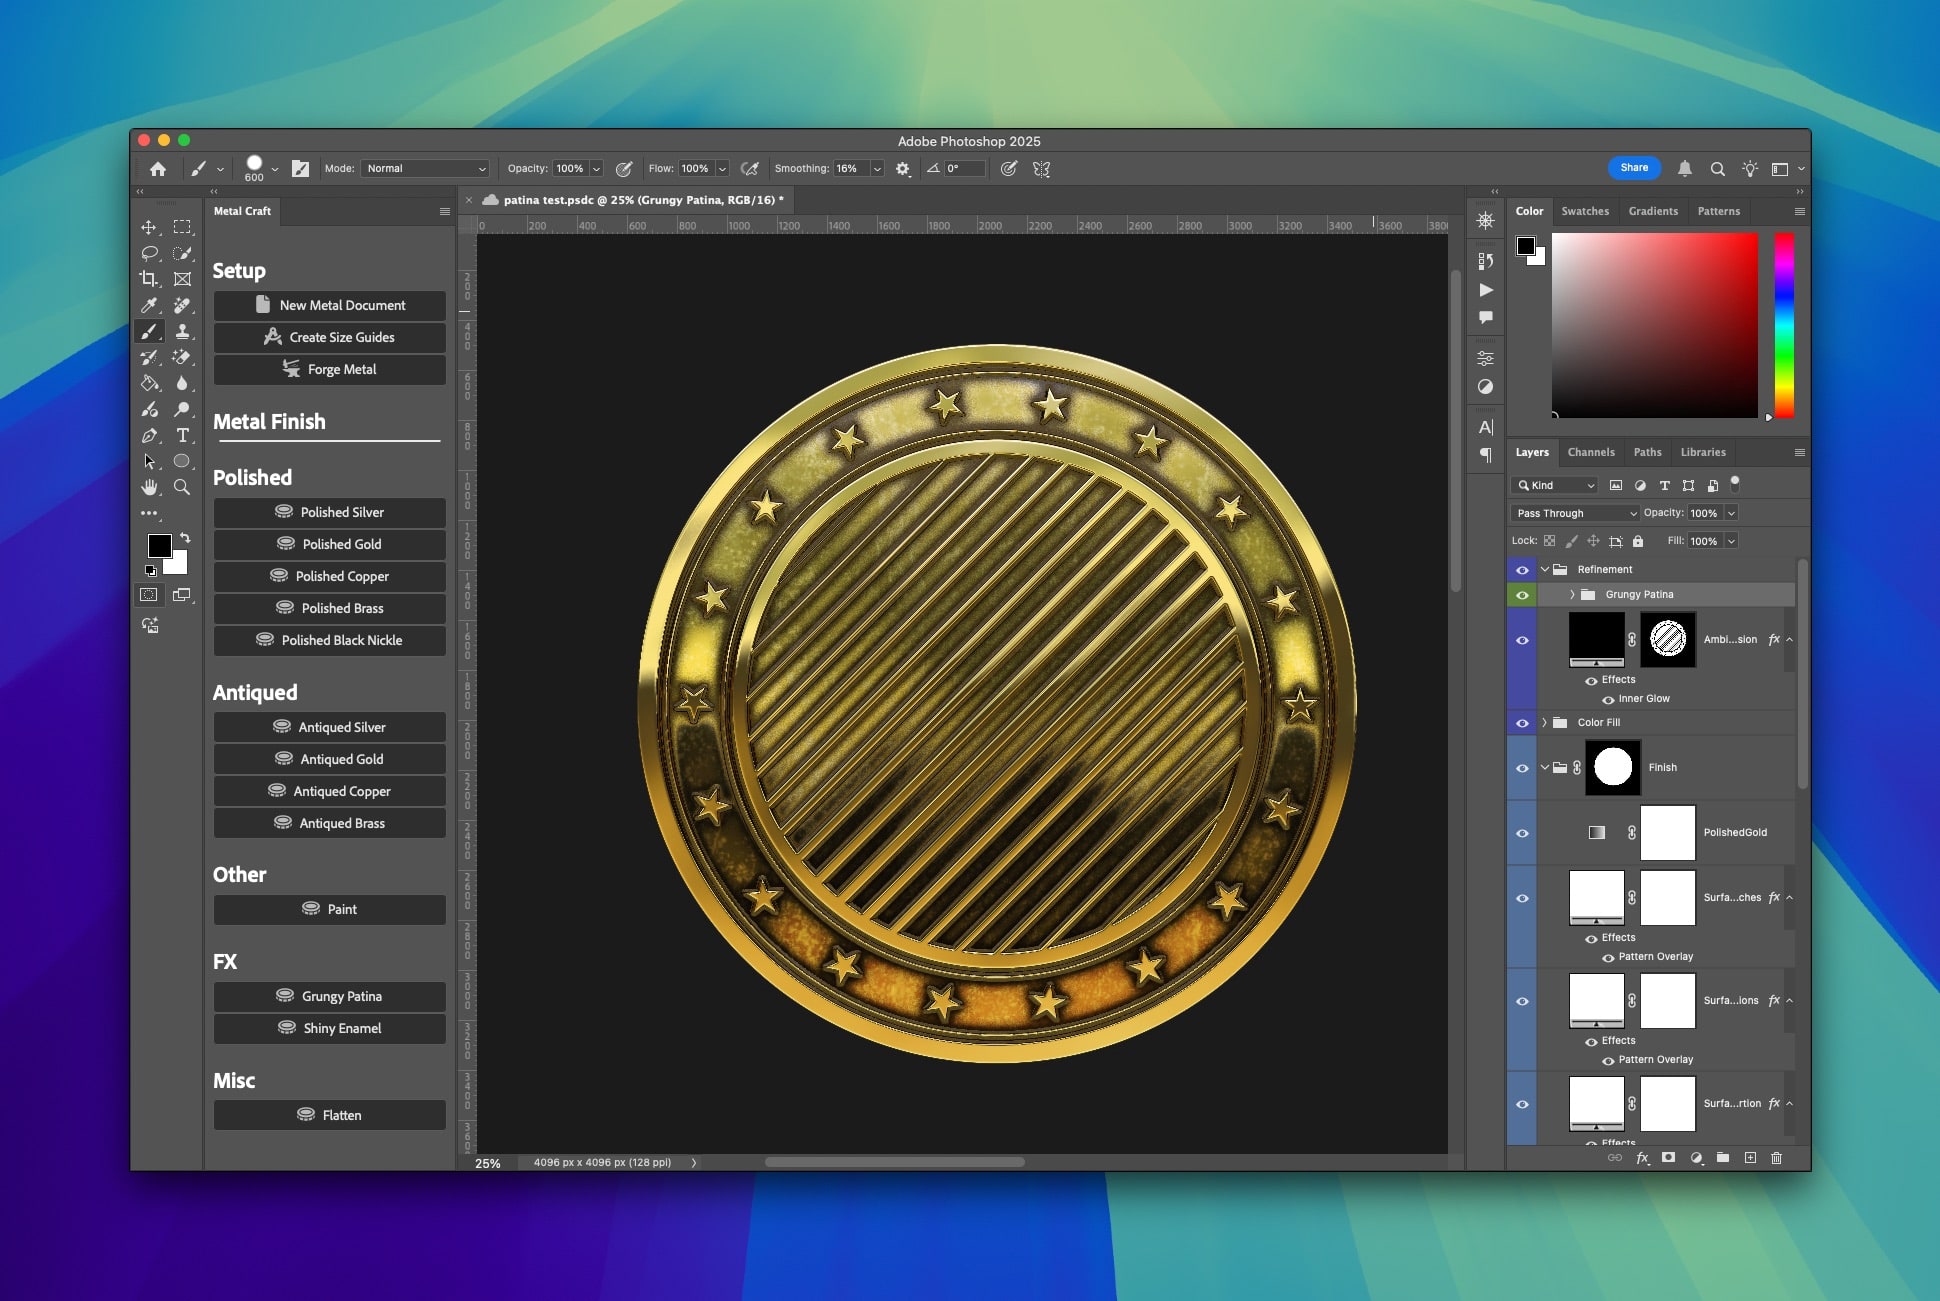Toggle symmetry paint butterfly icon

[x=1041, y=169]
